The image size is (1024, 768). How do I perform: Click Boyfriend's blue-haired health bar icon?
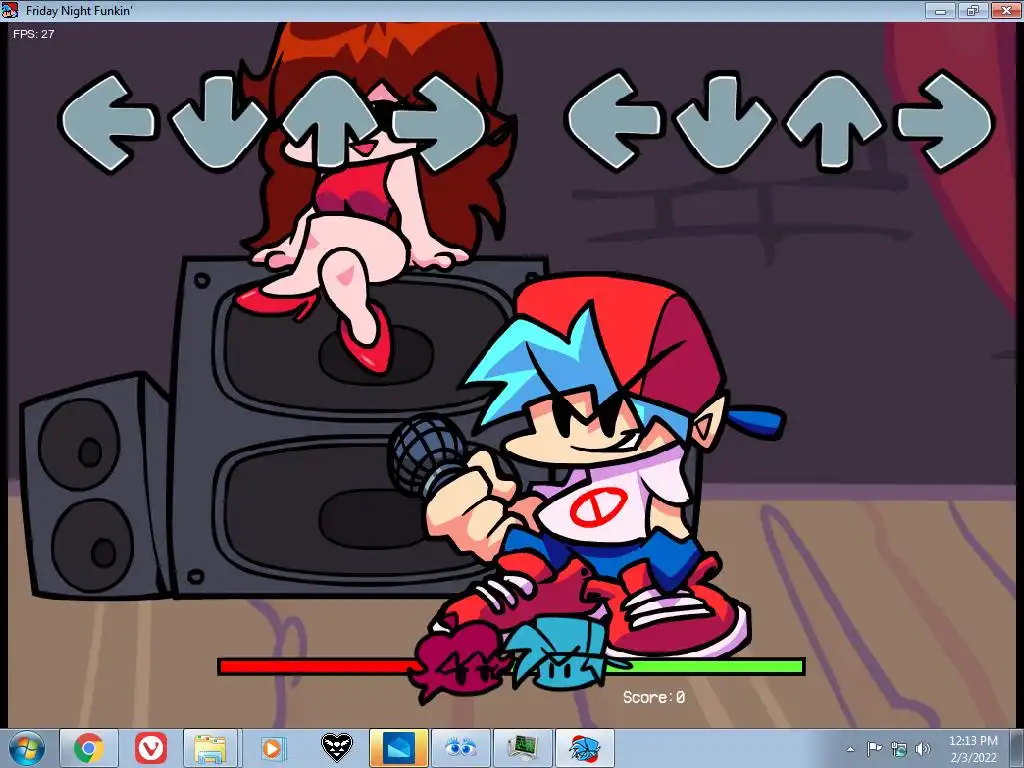565,653
